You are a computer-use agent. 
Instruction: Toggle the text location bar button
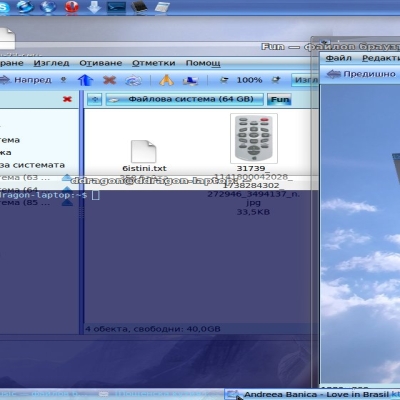point(95,99)
